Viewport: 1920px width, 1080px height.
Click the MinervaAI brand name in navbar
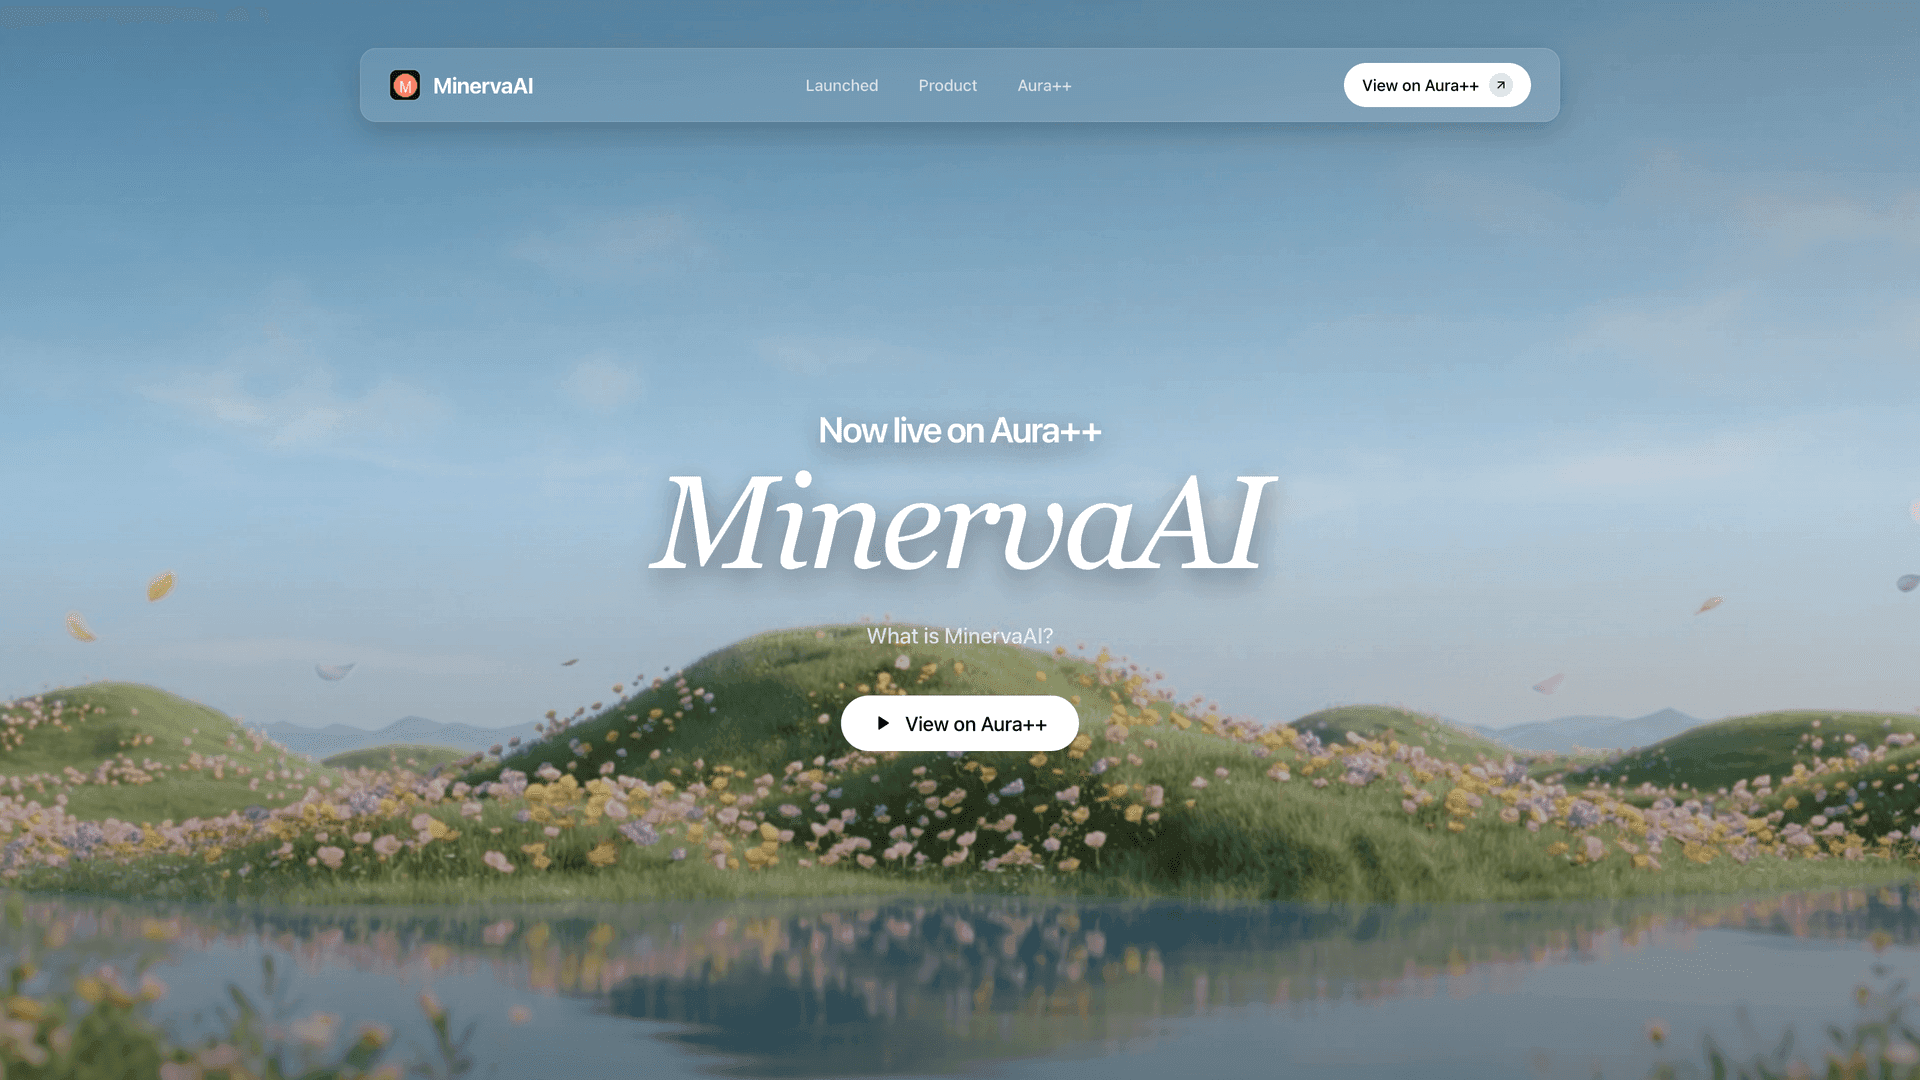[x=483, y=86]
